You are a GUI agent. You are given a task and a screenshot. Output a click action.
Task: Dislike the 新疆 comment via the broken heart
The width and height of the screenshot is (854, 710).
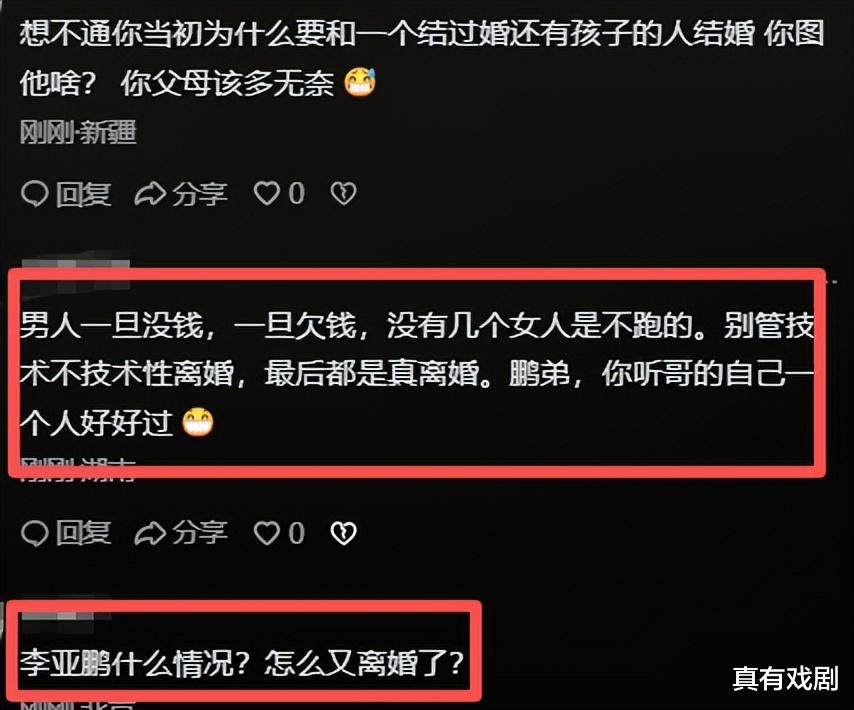click(344, 194)
